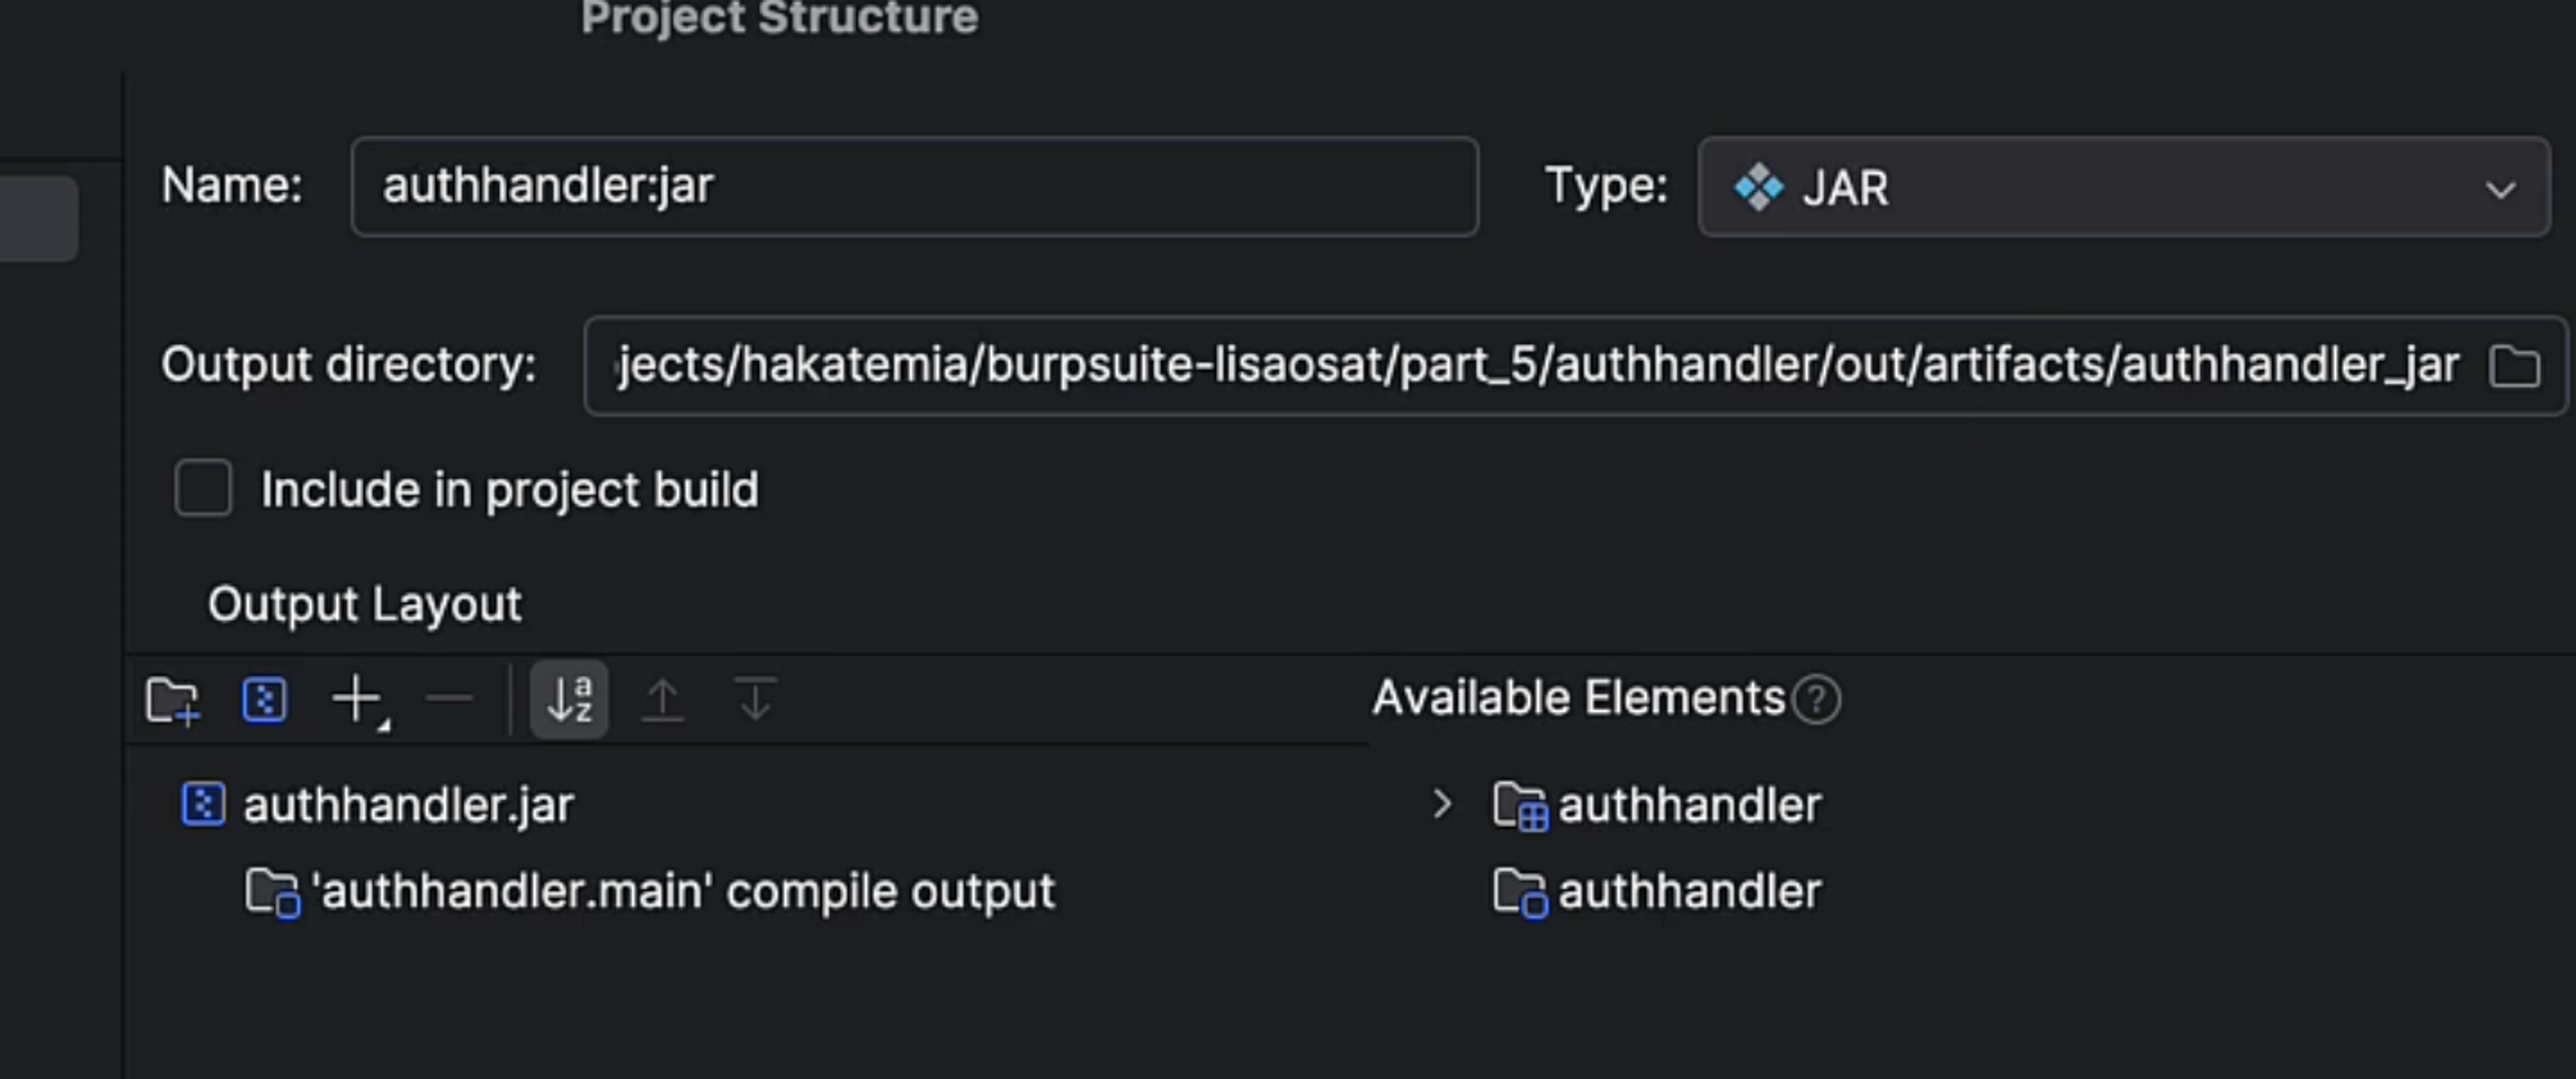Select the highlighted left sidebar item
This screenshot has width=2576, height=1079.
pyautogui.click(x=38, y=219)
